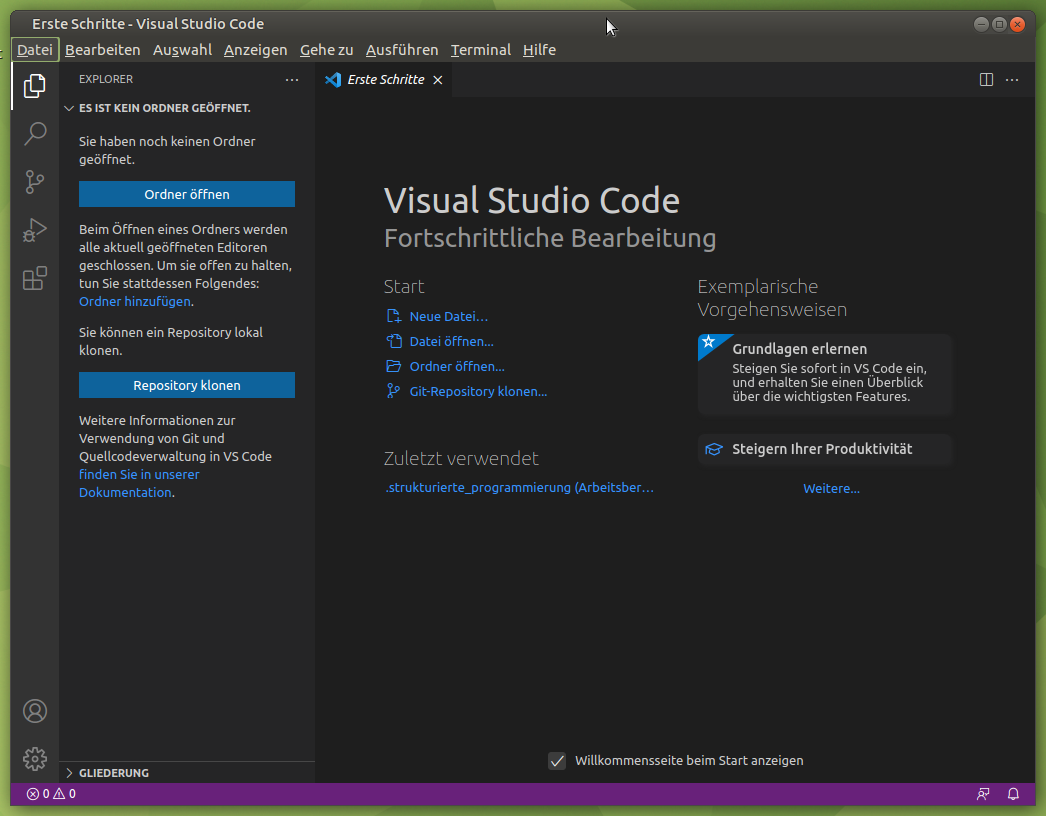
Task: Open recent .strukturierte_programmierung workspace
Action: (x=519, y=488)
